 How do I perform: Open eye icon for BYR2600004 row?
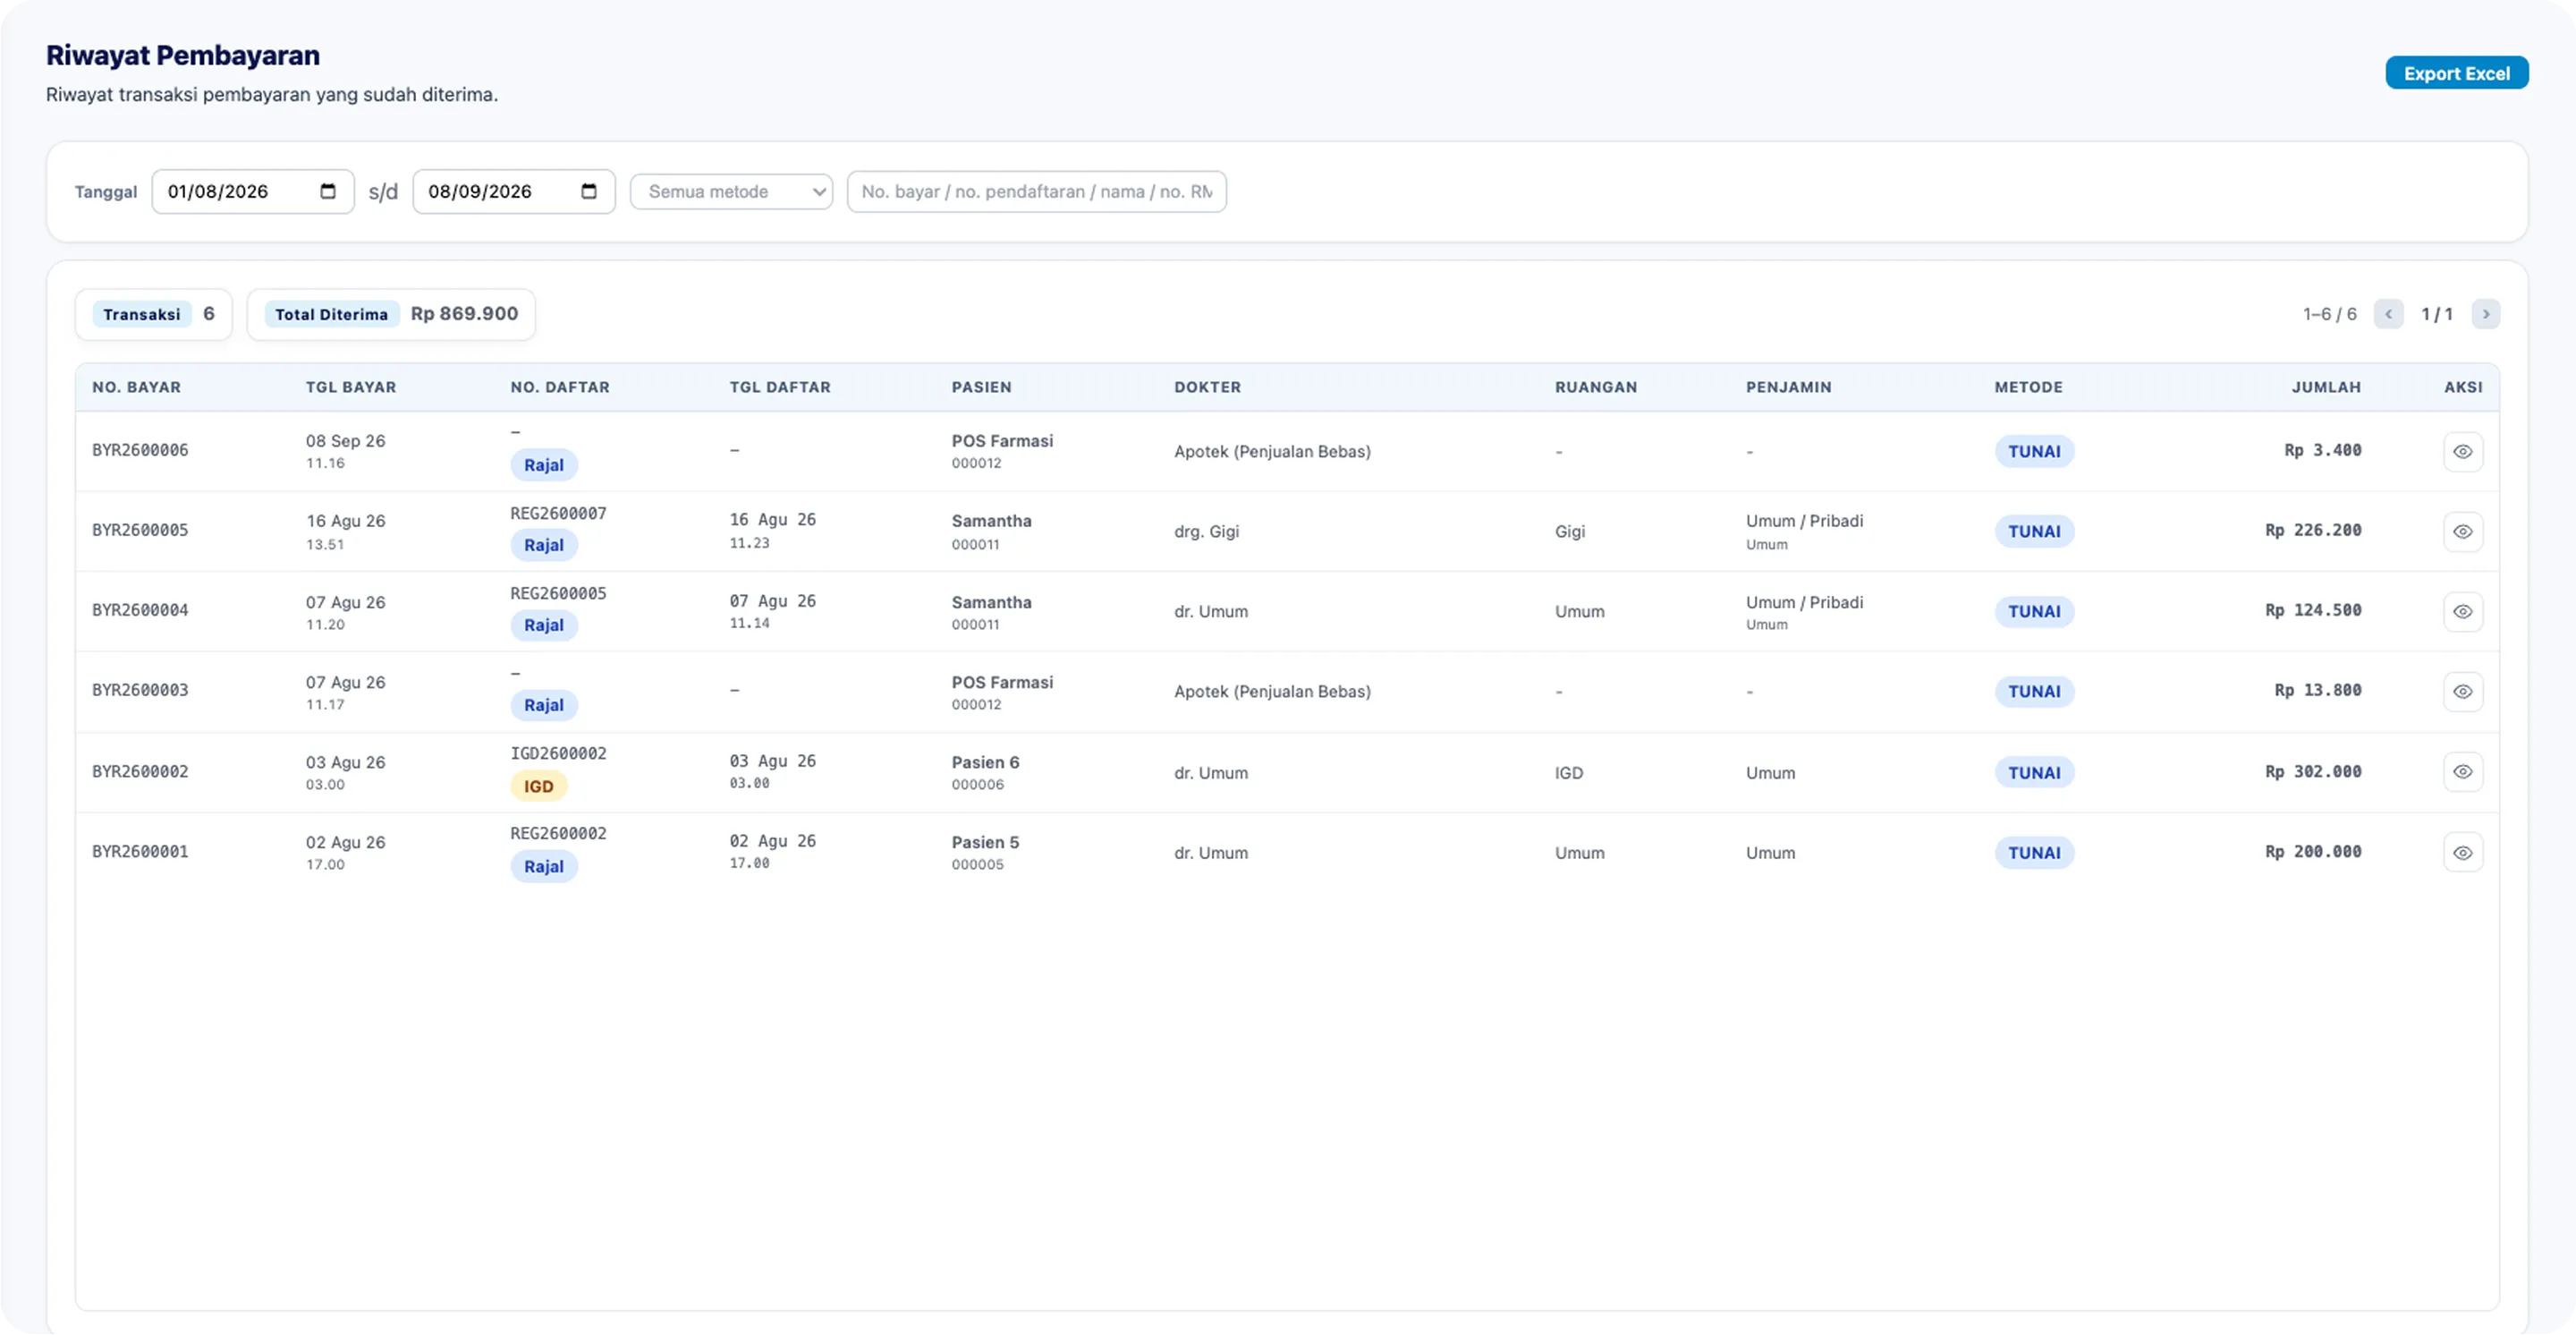2462,611
